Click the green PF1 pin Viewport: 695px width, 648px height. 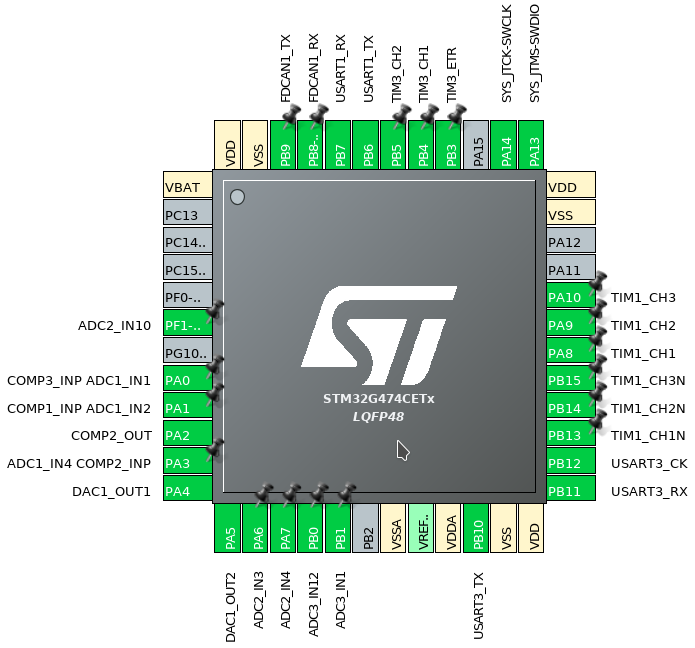coord(188,323)
